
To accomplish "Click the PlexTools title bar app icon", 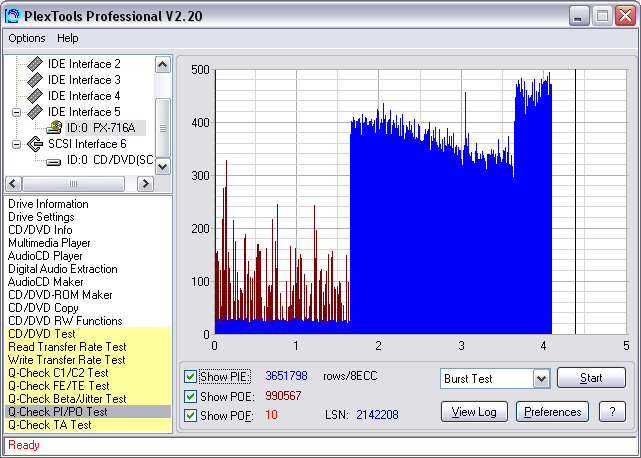I will [12, 16].
